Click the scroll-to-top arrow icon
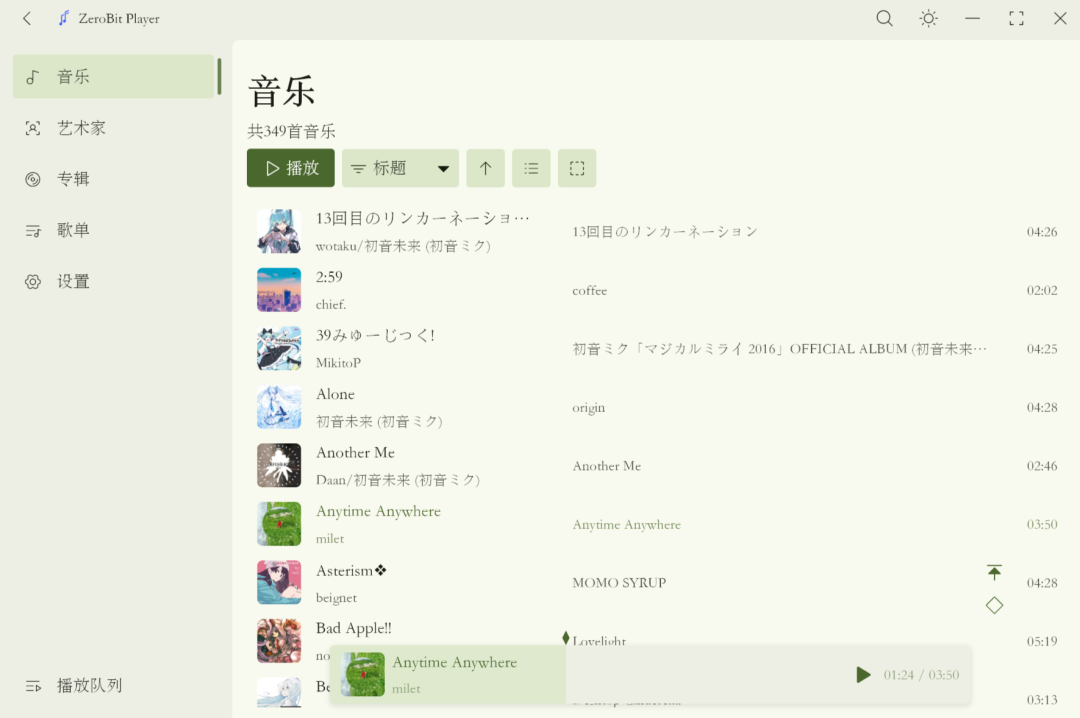 (994, 572)
